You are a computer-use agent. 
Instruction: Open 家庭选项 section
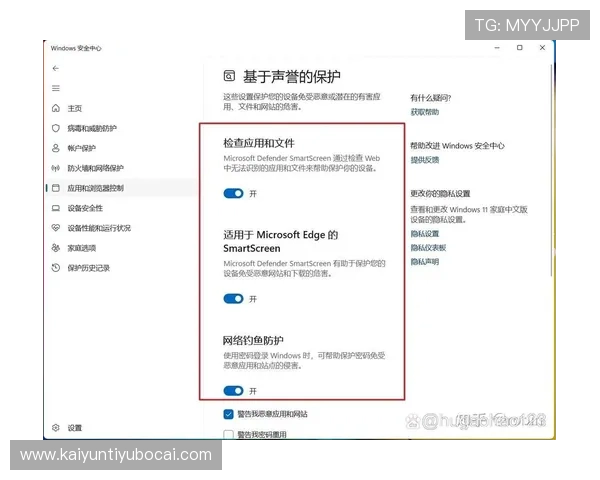tap(82, 248)
